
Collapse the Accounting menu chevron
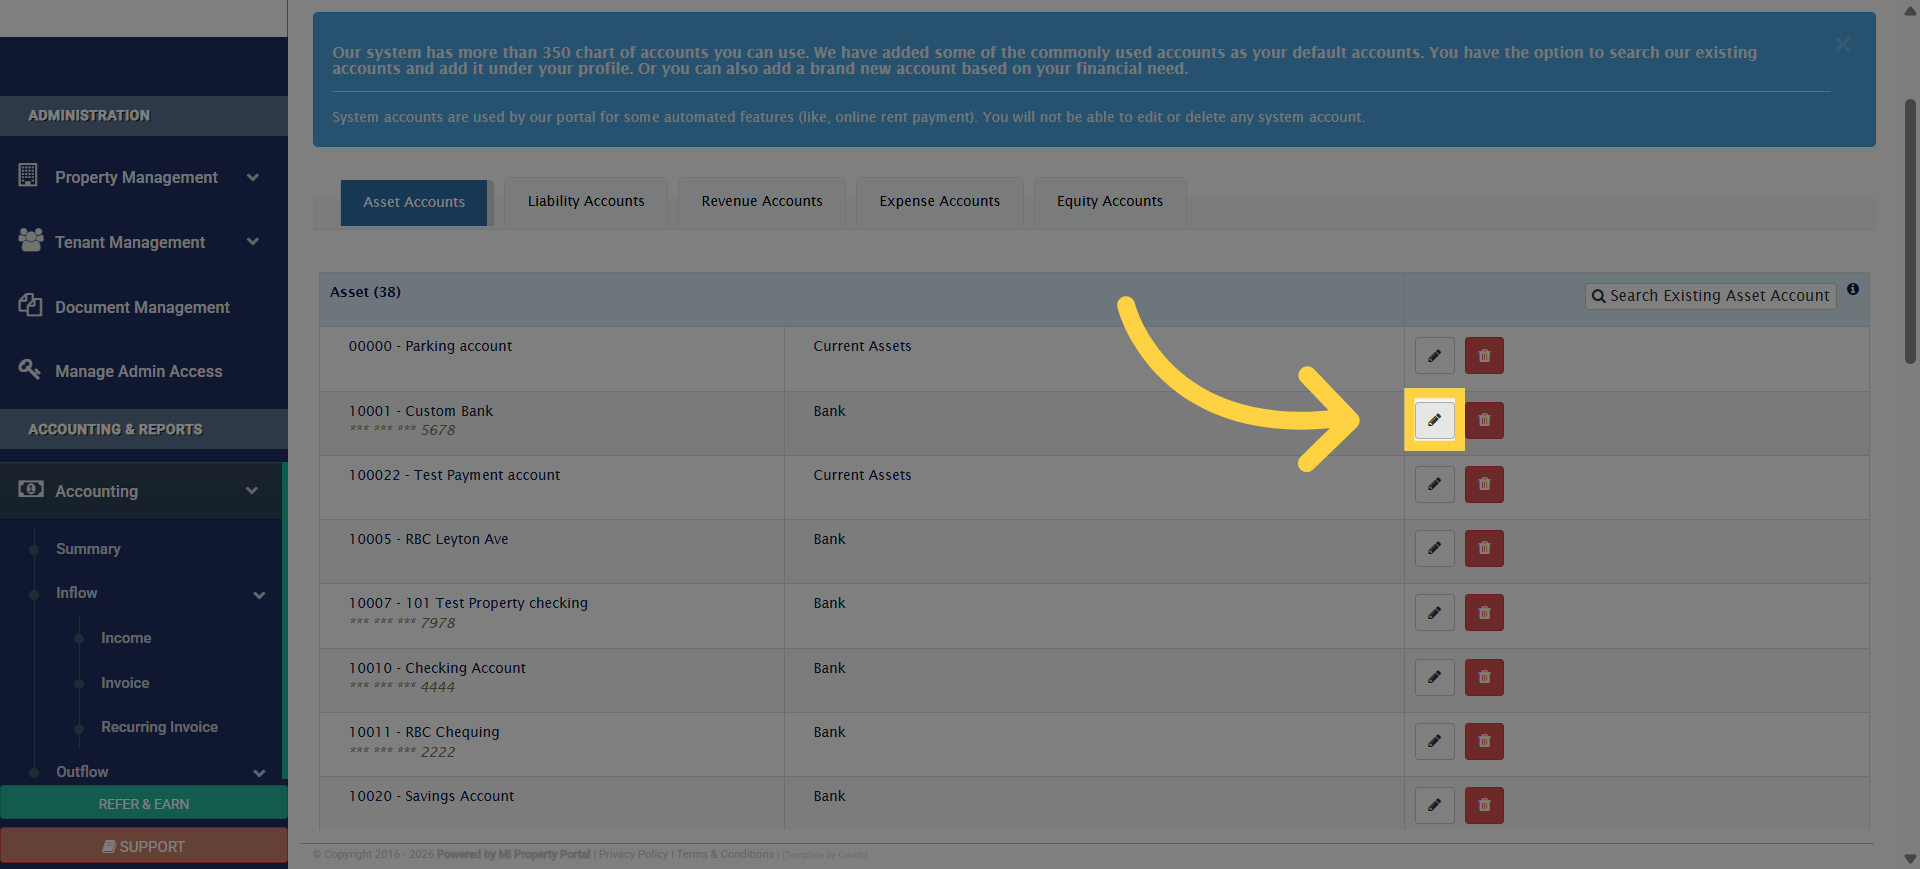click(252, 491)
